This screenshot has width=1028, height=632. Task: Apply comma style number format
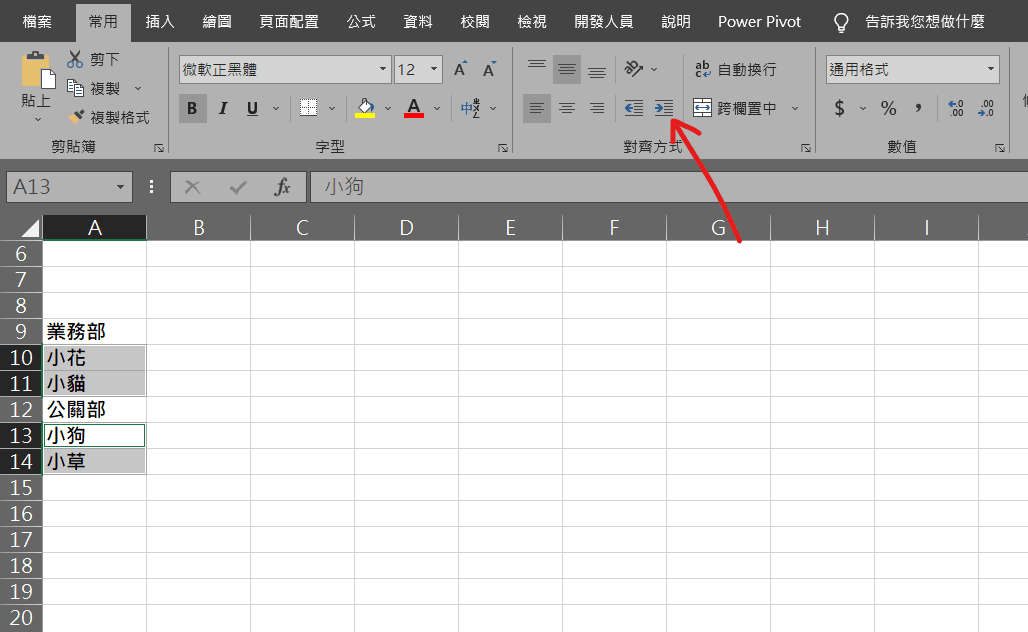click(919, 108)
